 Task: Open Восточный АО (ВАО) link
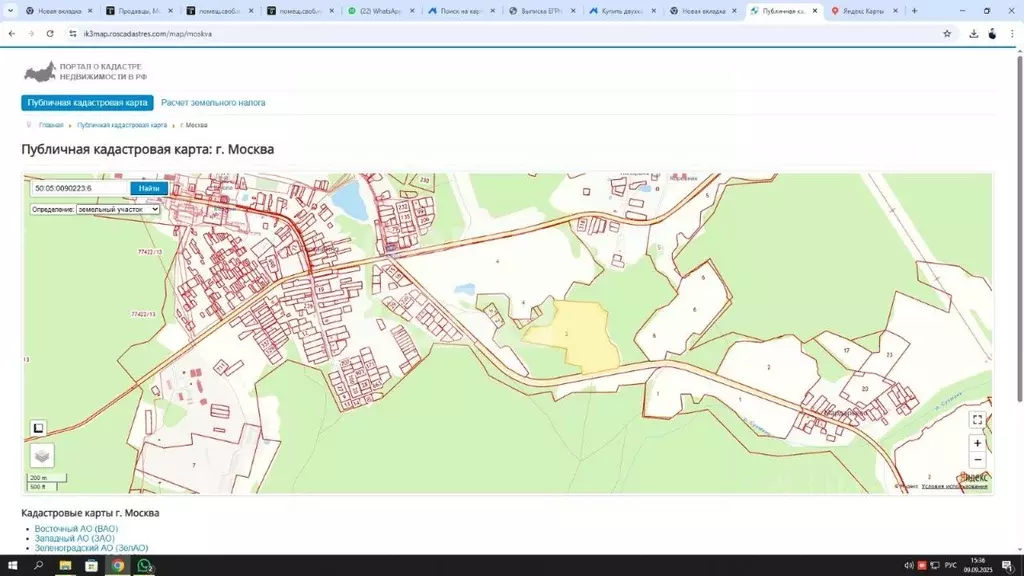pyautogui.click(x=76, y=529)
